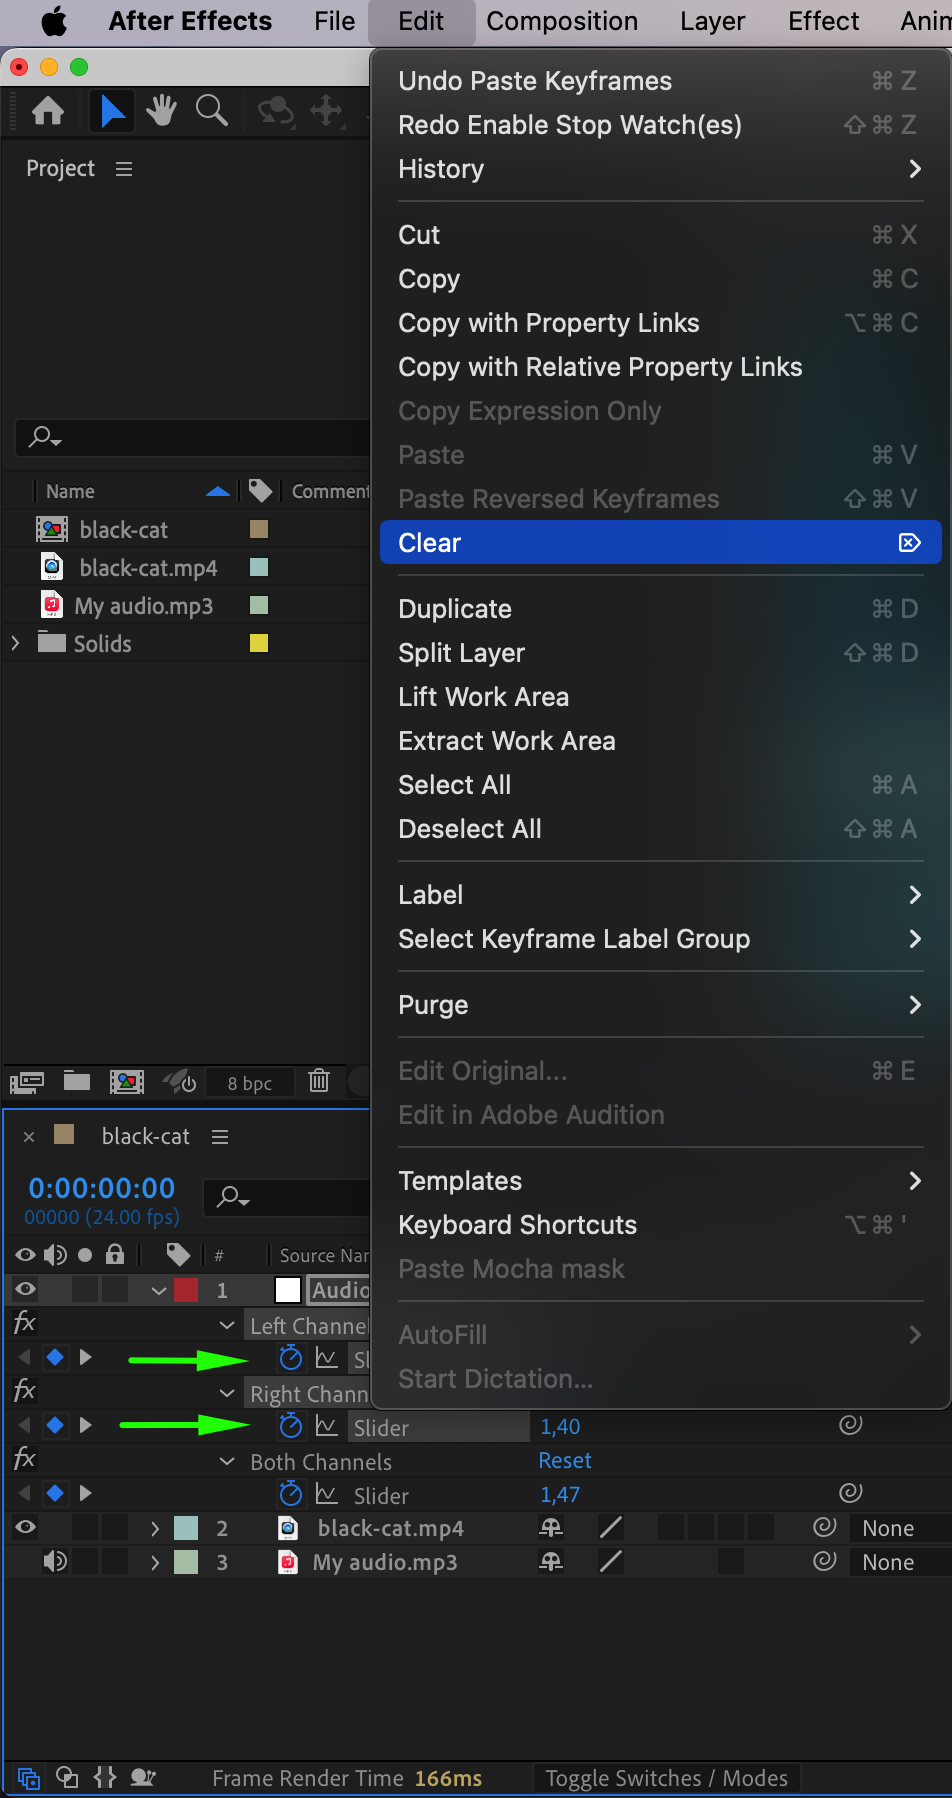
Task: Select the Hand tool
Action: (161, 111)
